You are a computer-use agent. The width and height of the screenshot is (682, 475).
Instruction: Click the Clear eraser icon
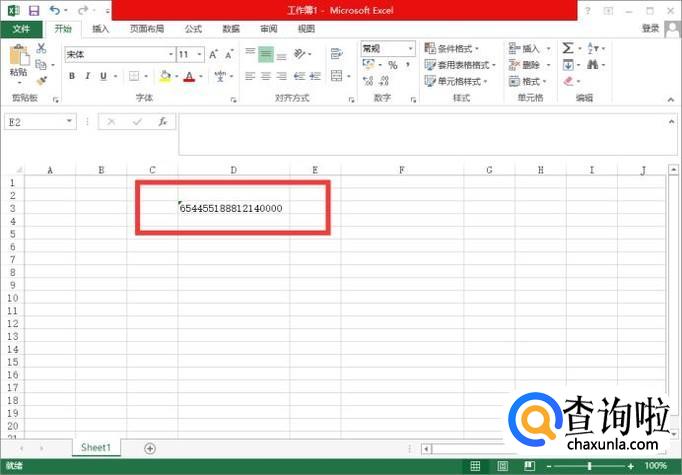tap(568, 81)
